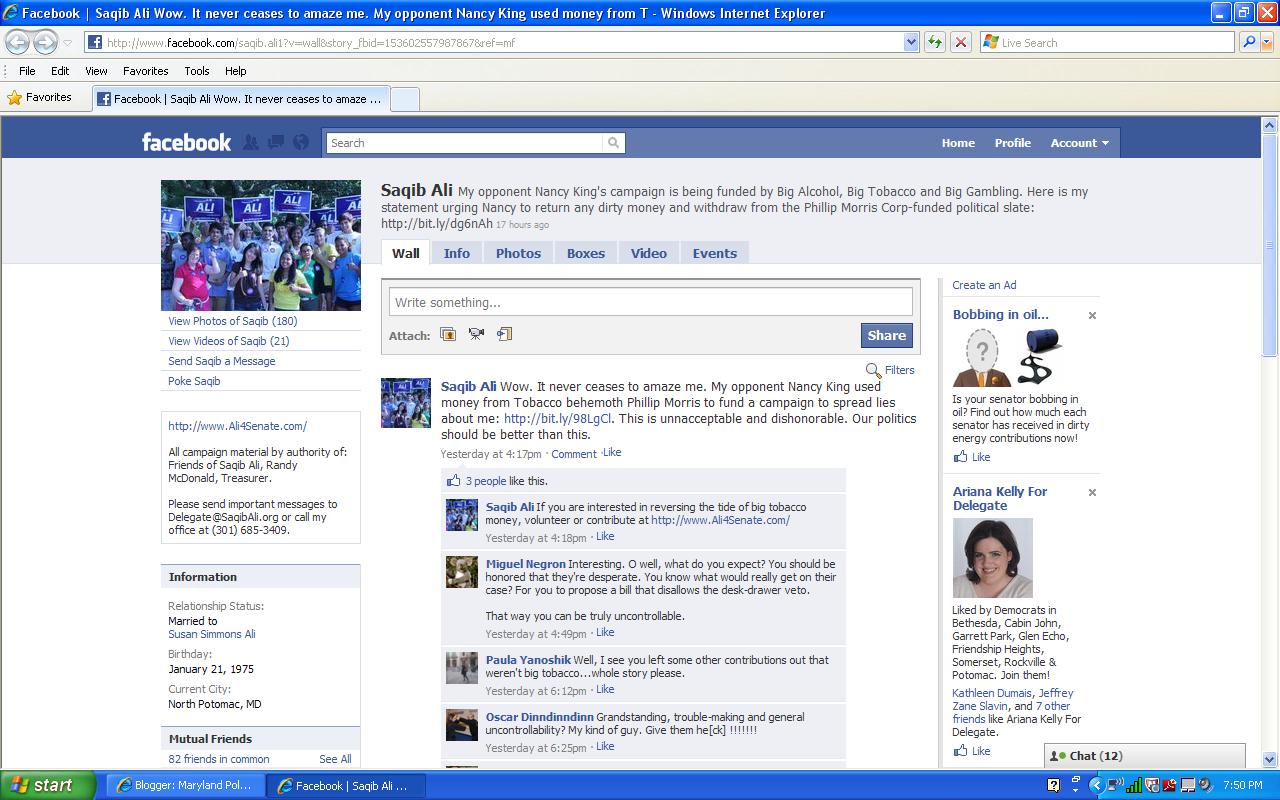
Task: Click the system tray expand arrow
Action: coord(1097,785)
